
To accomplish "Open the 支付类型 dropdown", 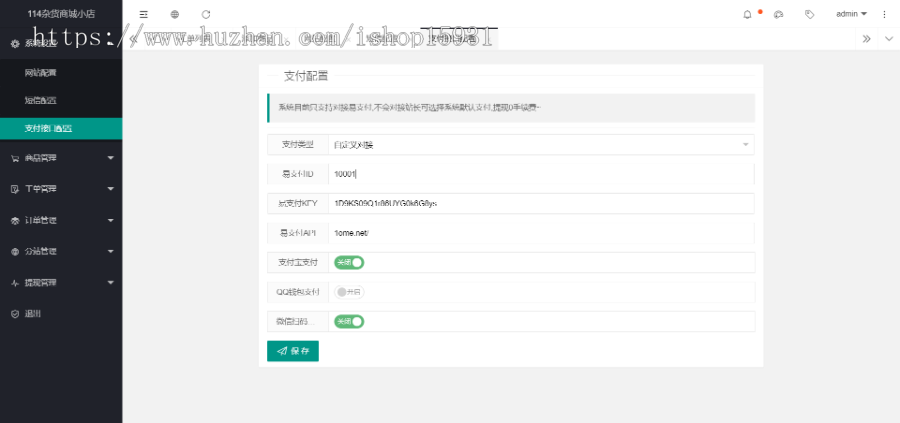I will pyautogui.click(x=541, y=145).
